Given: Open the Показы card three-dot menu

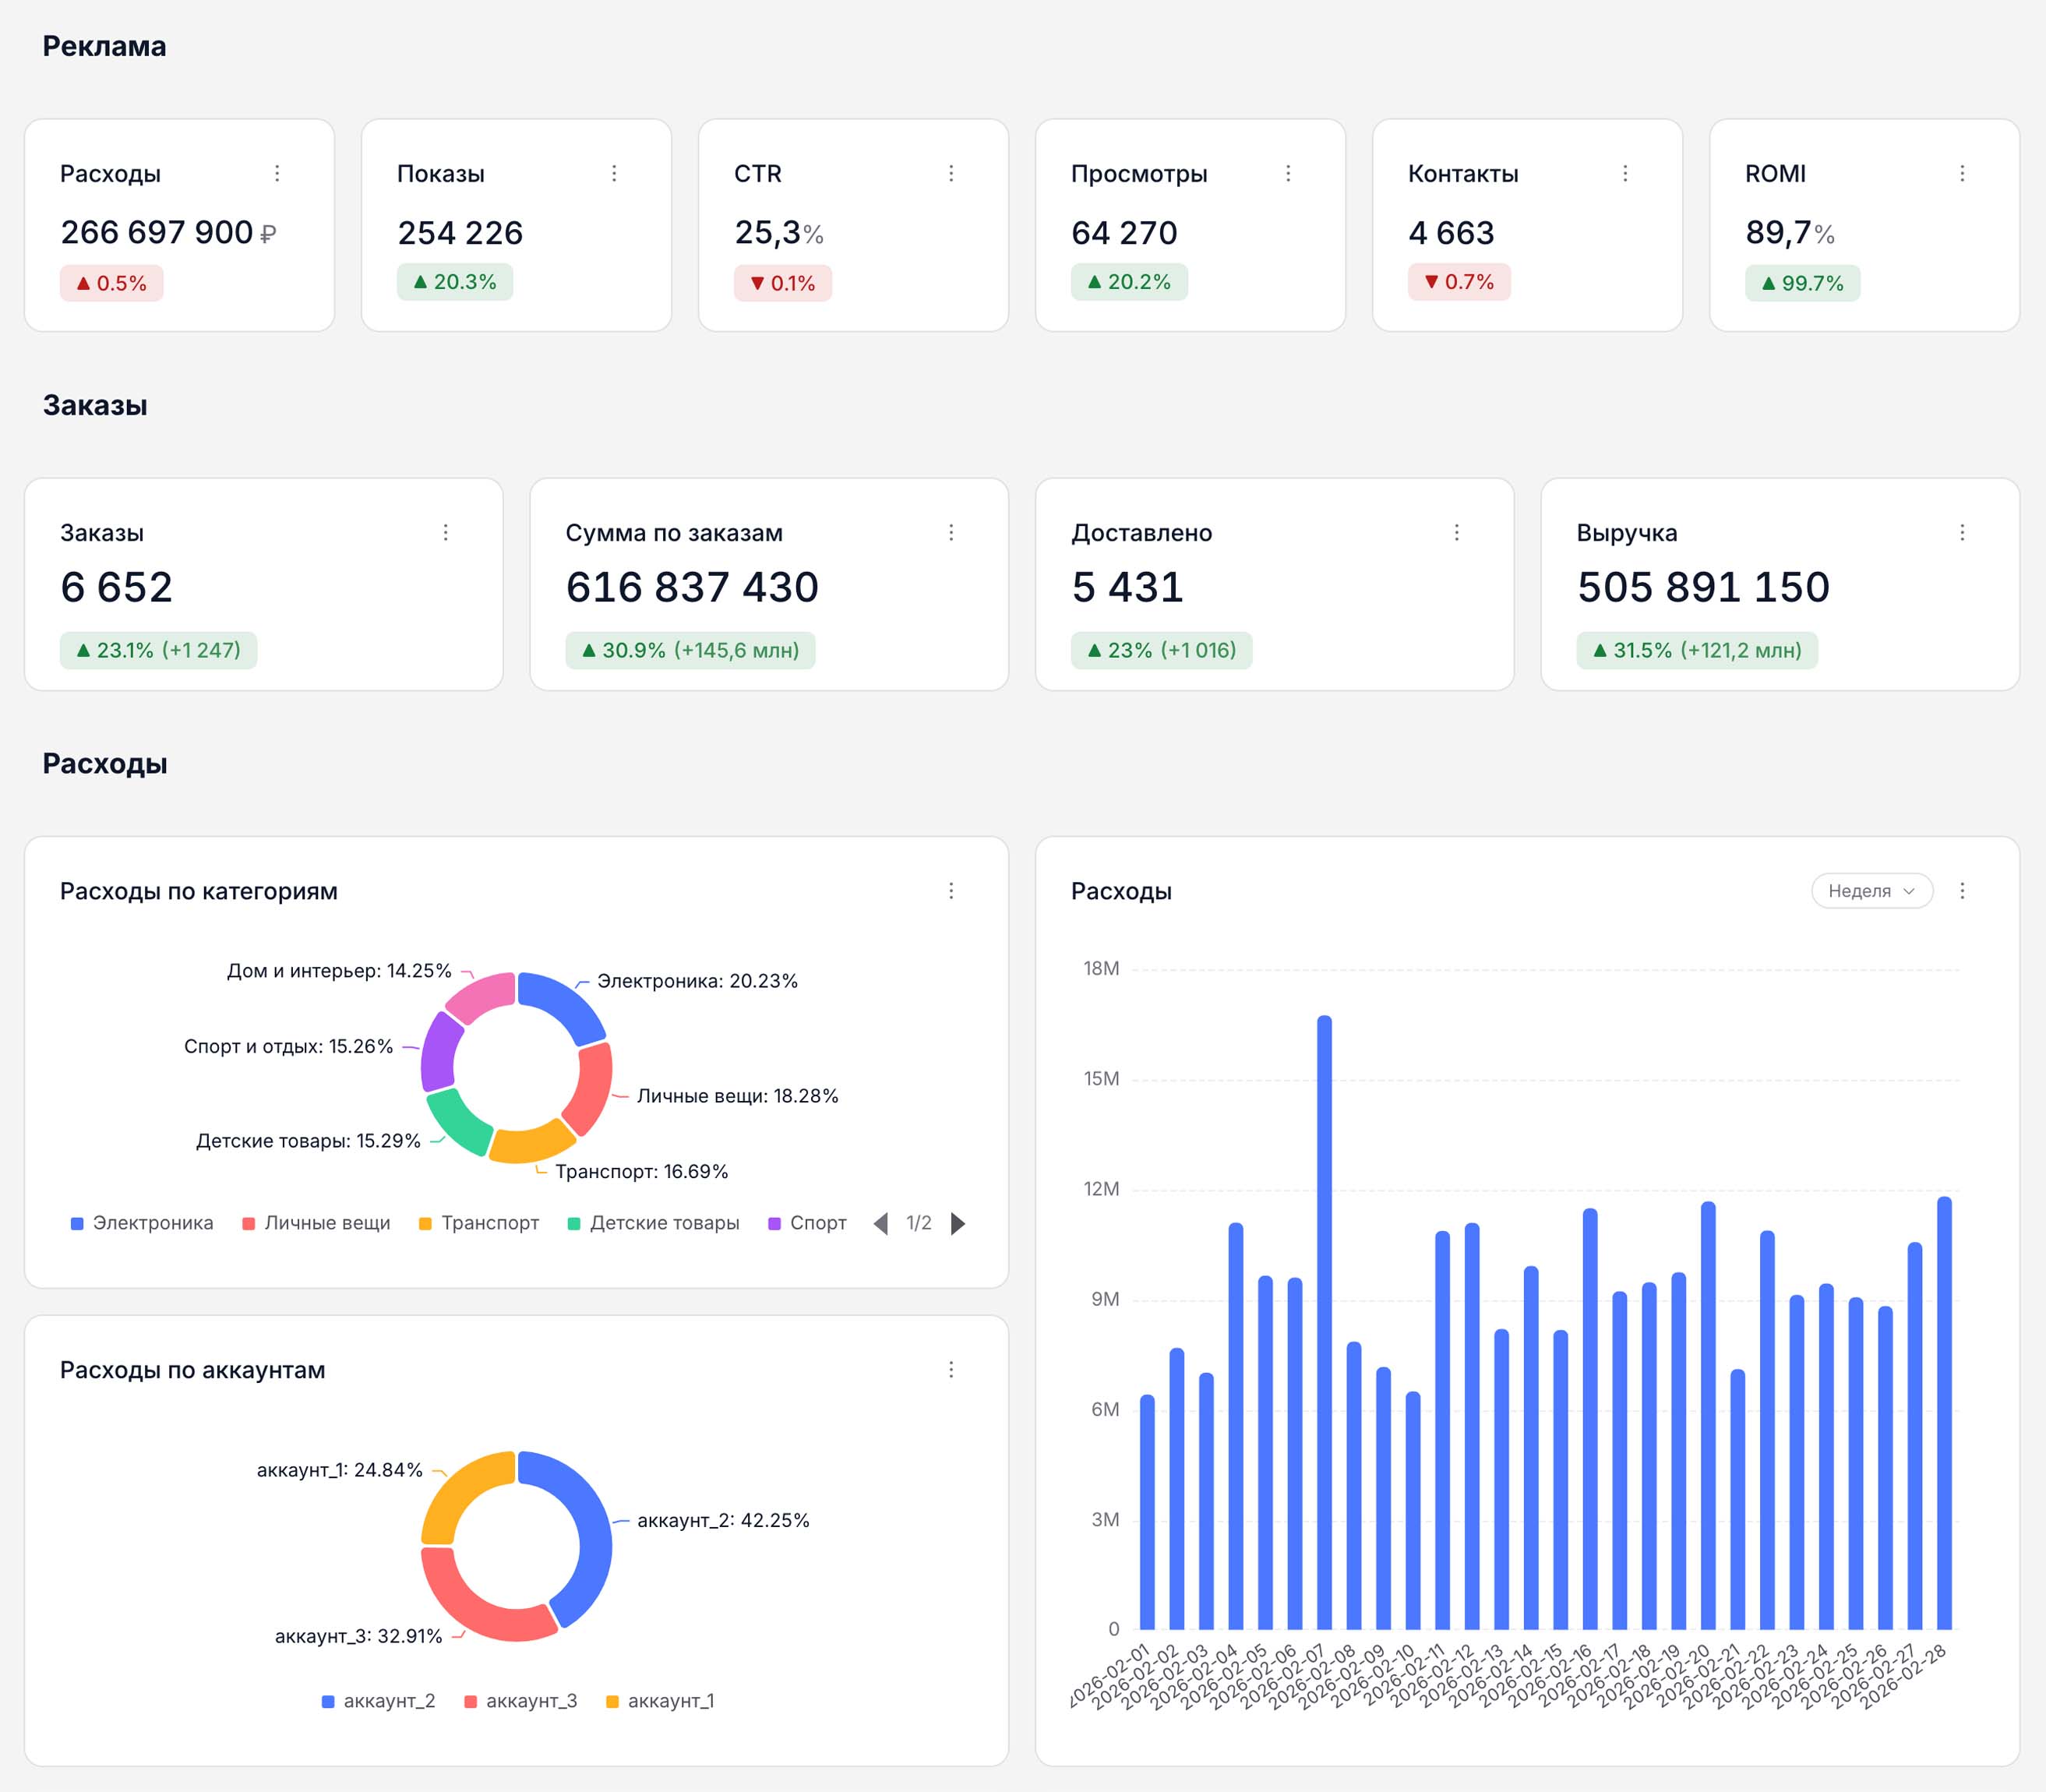Looking at the screenshot, I should click(x=614, y=173).
